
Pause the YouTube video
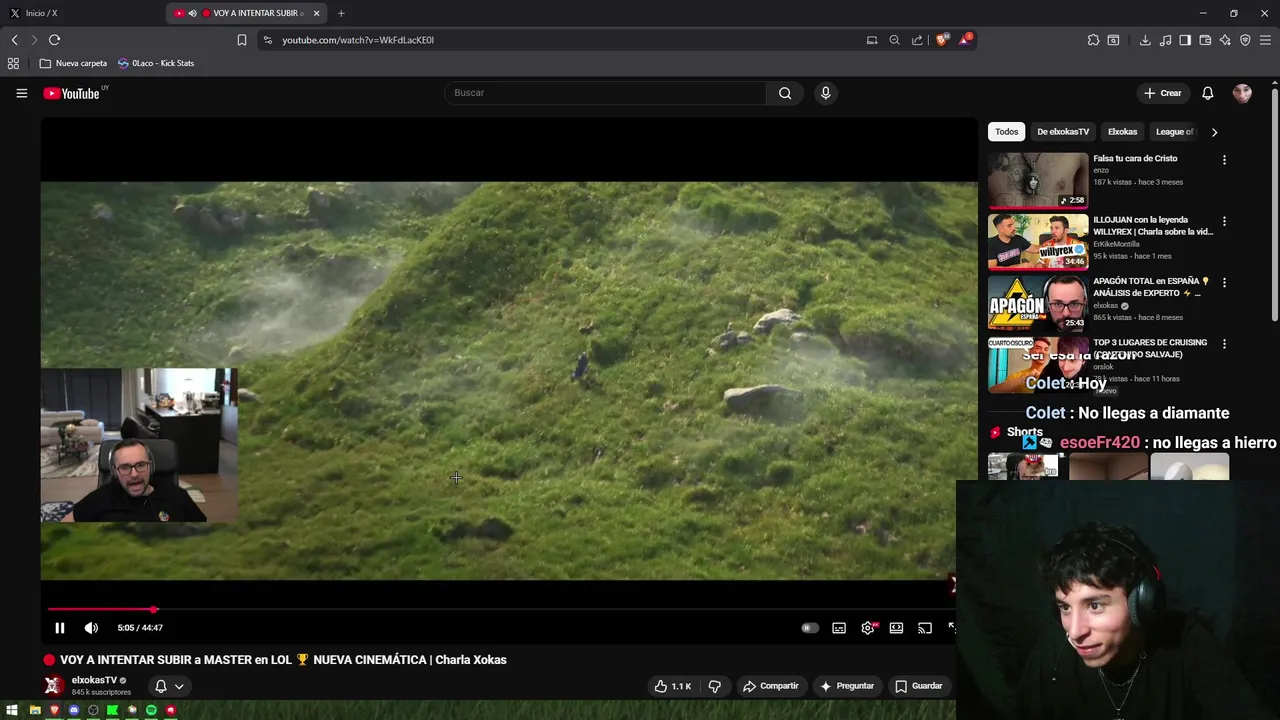coord(59,628)
